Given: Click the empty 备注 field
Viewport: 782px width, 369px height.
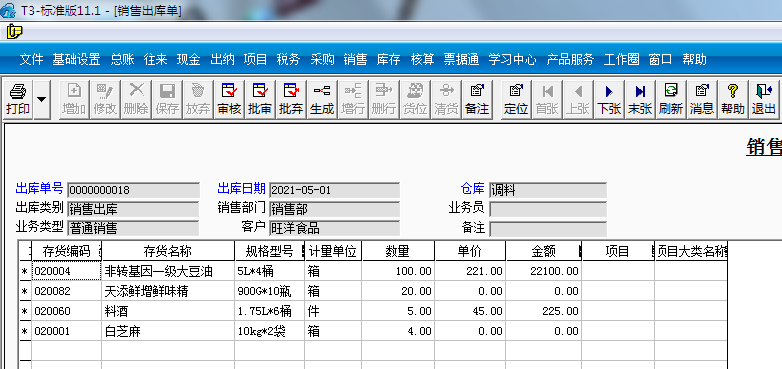Looking at the screenshot, I should 548,228.
